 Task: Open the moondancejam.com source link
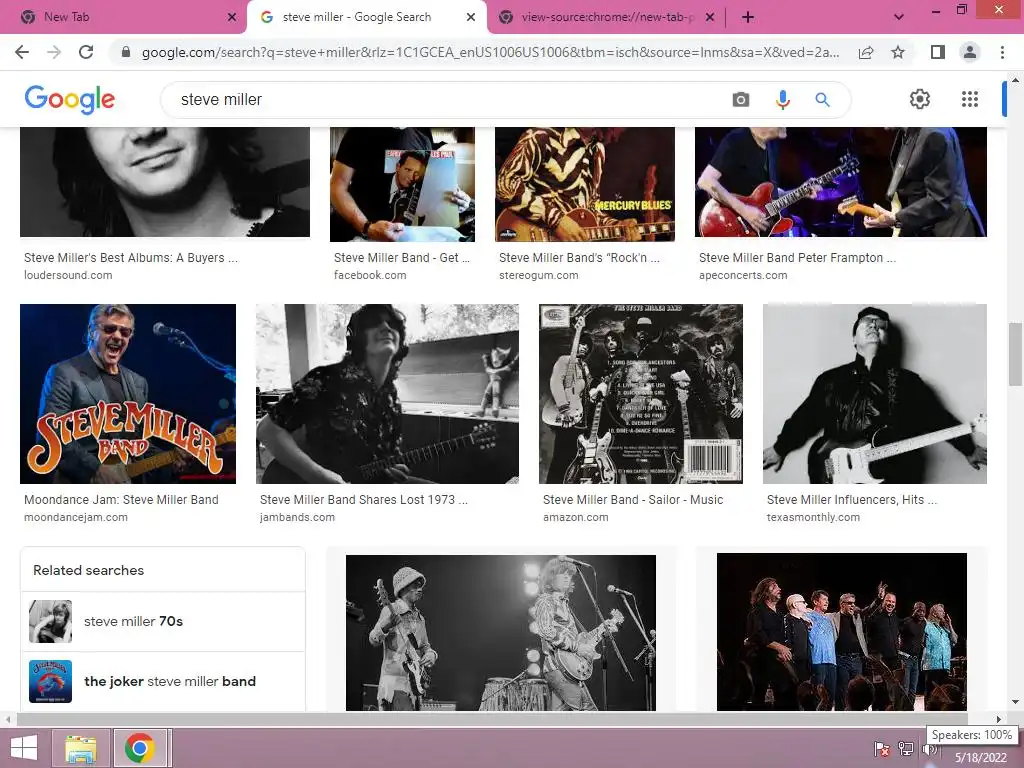pos(76,517)
